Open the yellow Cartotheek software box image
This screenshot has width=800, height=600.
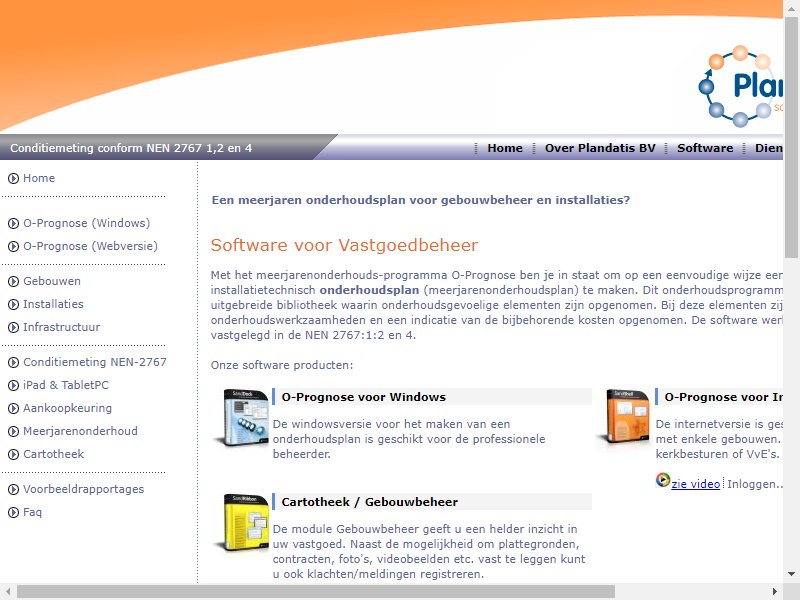[242, 522]
